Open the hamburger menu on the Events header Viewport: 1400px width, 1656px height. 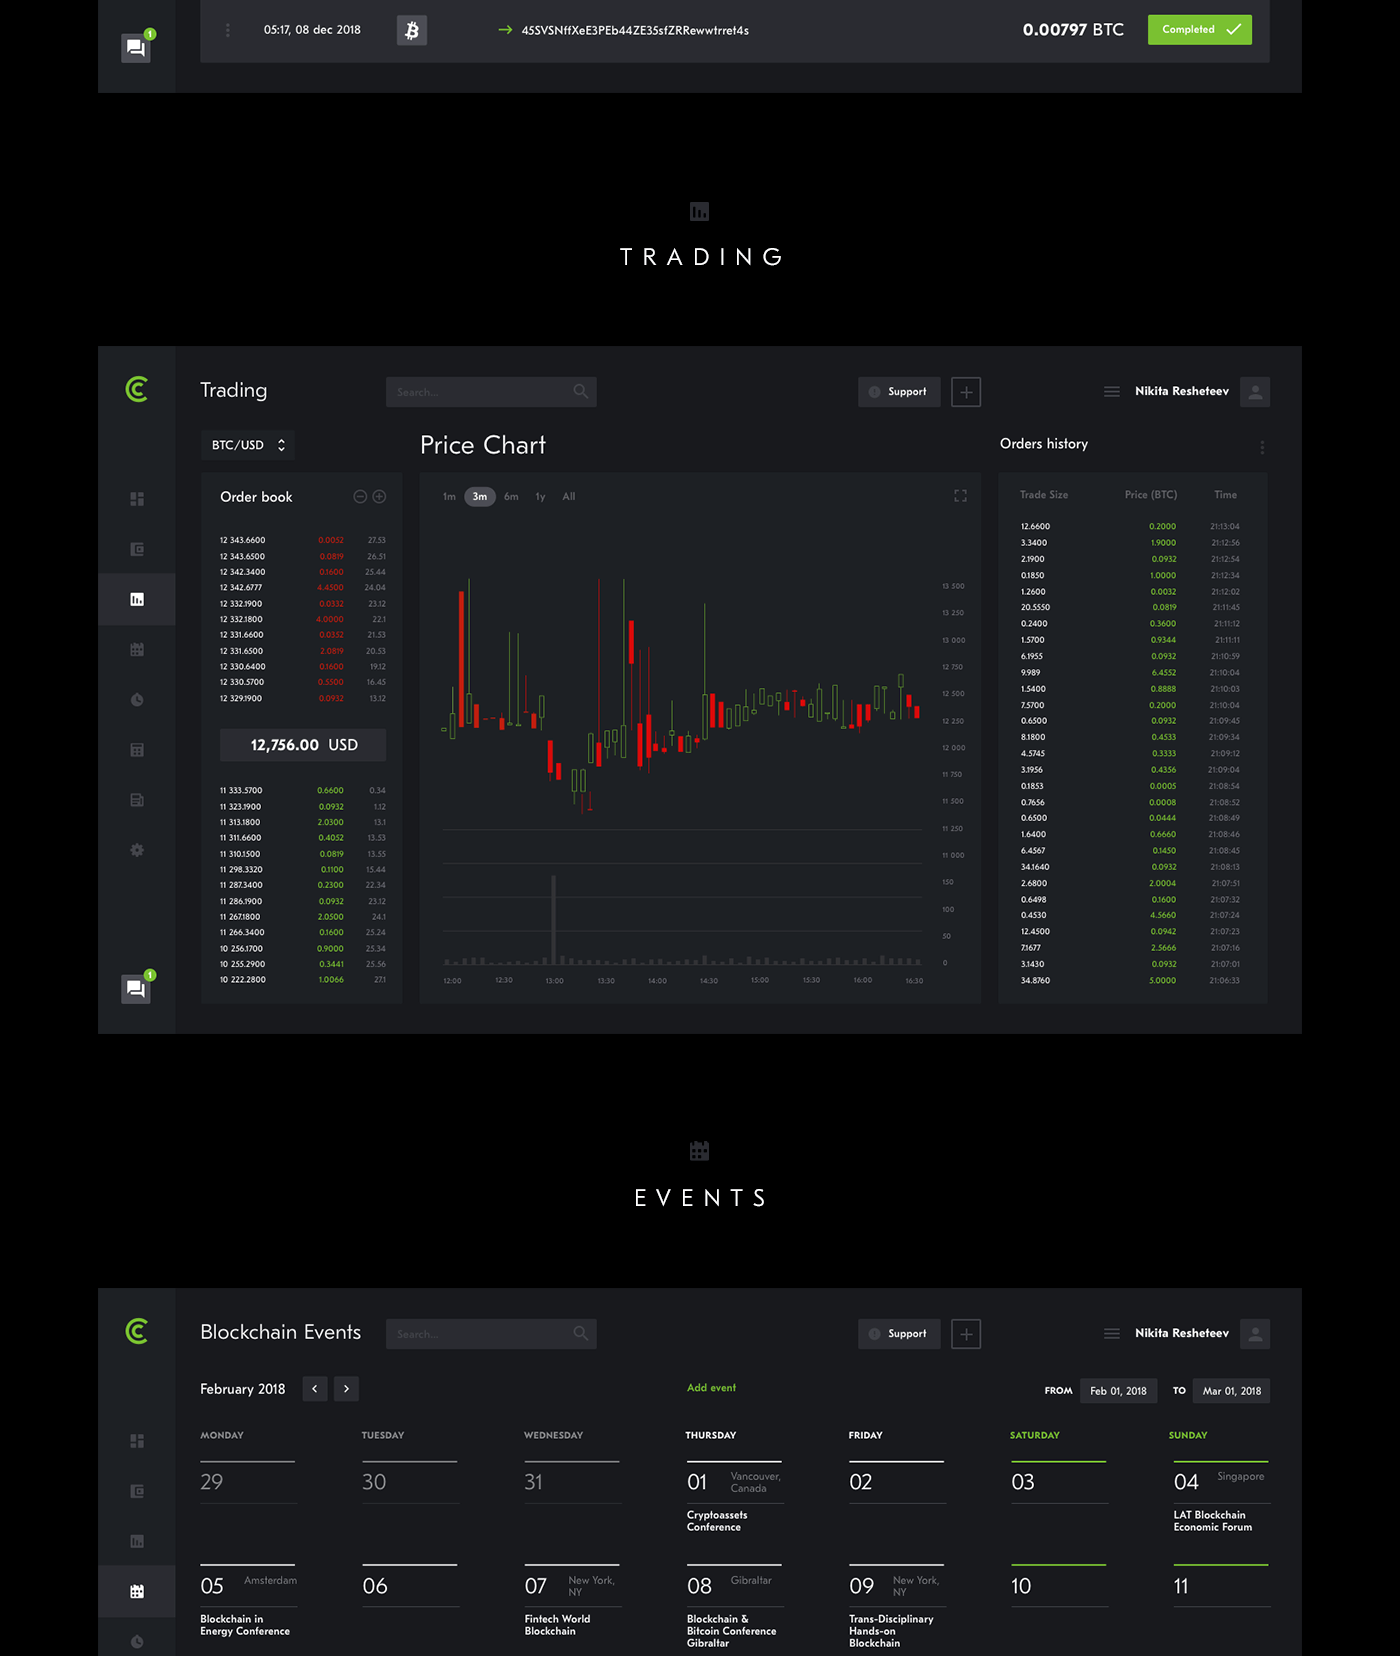point(1112,1334)
